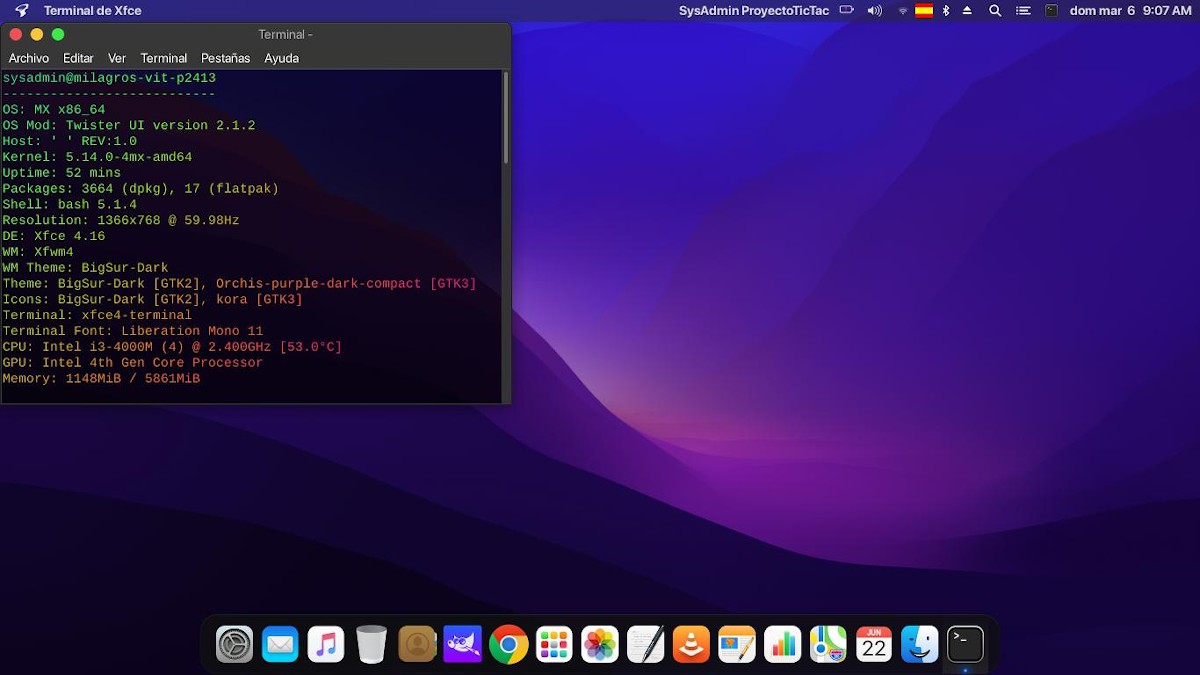
Task: Open the Music app in the dock
Action: [x=326, y=644]
